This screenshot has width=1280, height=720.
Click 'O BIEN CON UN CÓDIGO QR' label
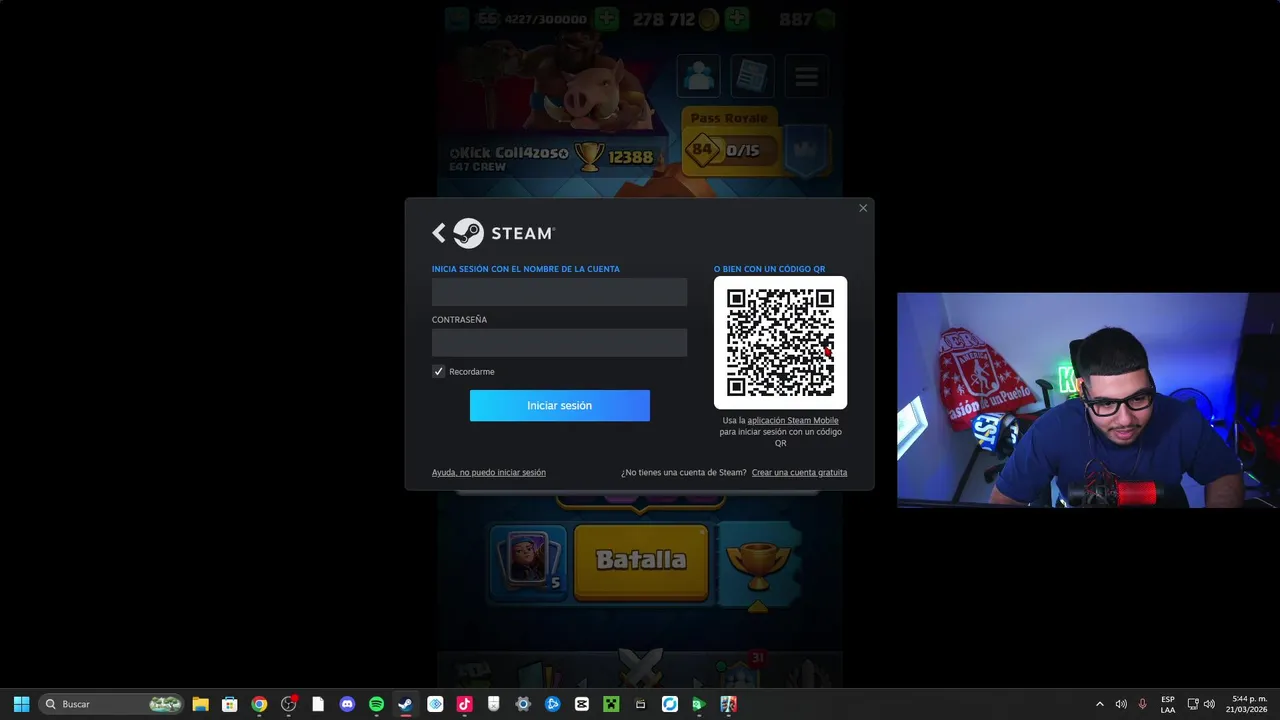click(770, 269)
